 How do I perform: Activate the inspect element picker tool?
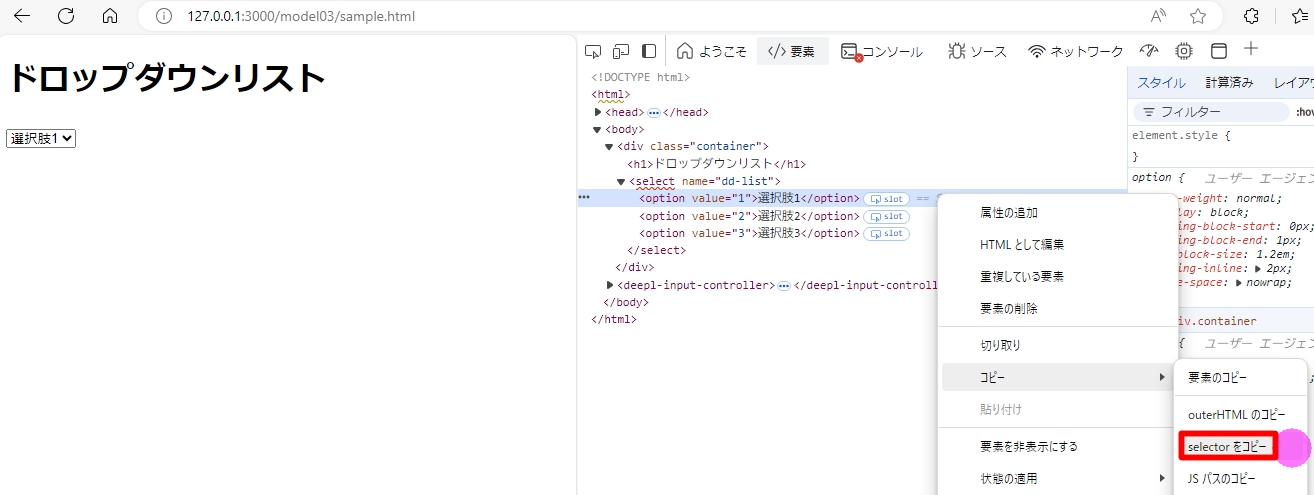pos(593,51)
